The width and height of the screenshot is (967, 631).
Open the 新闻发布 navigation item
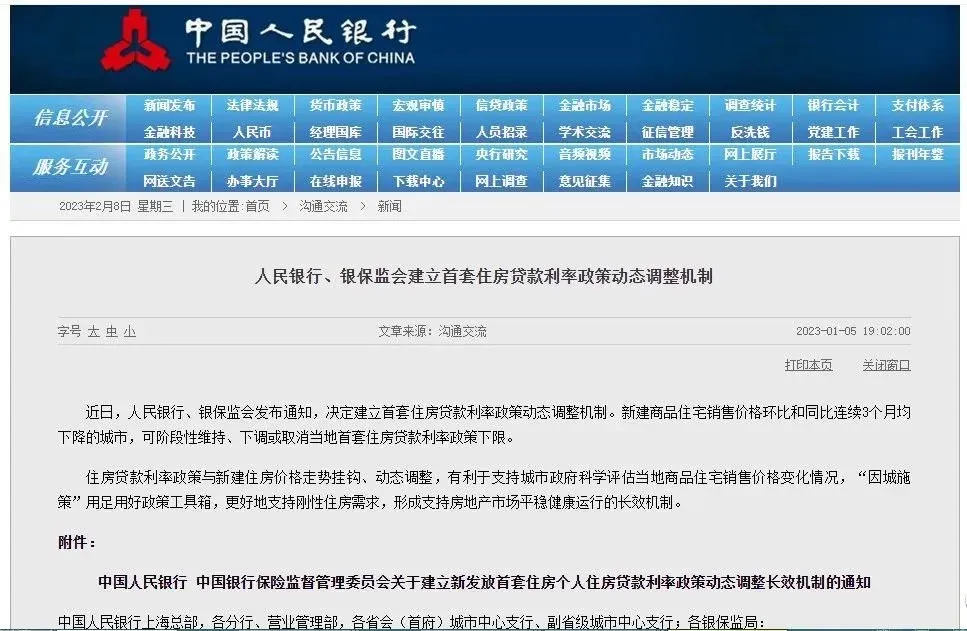pos(170,105)
